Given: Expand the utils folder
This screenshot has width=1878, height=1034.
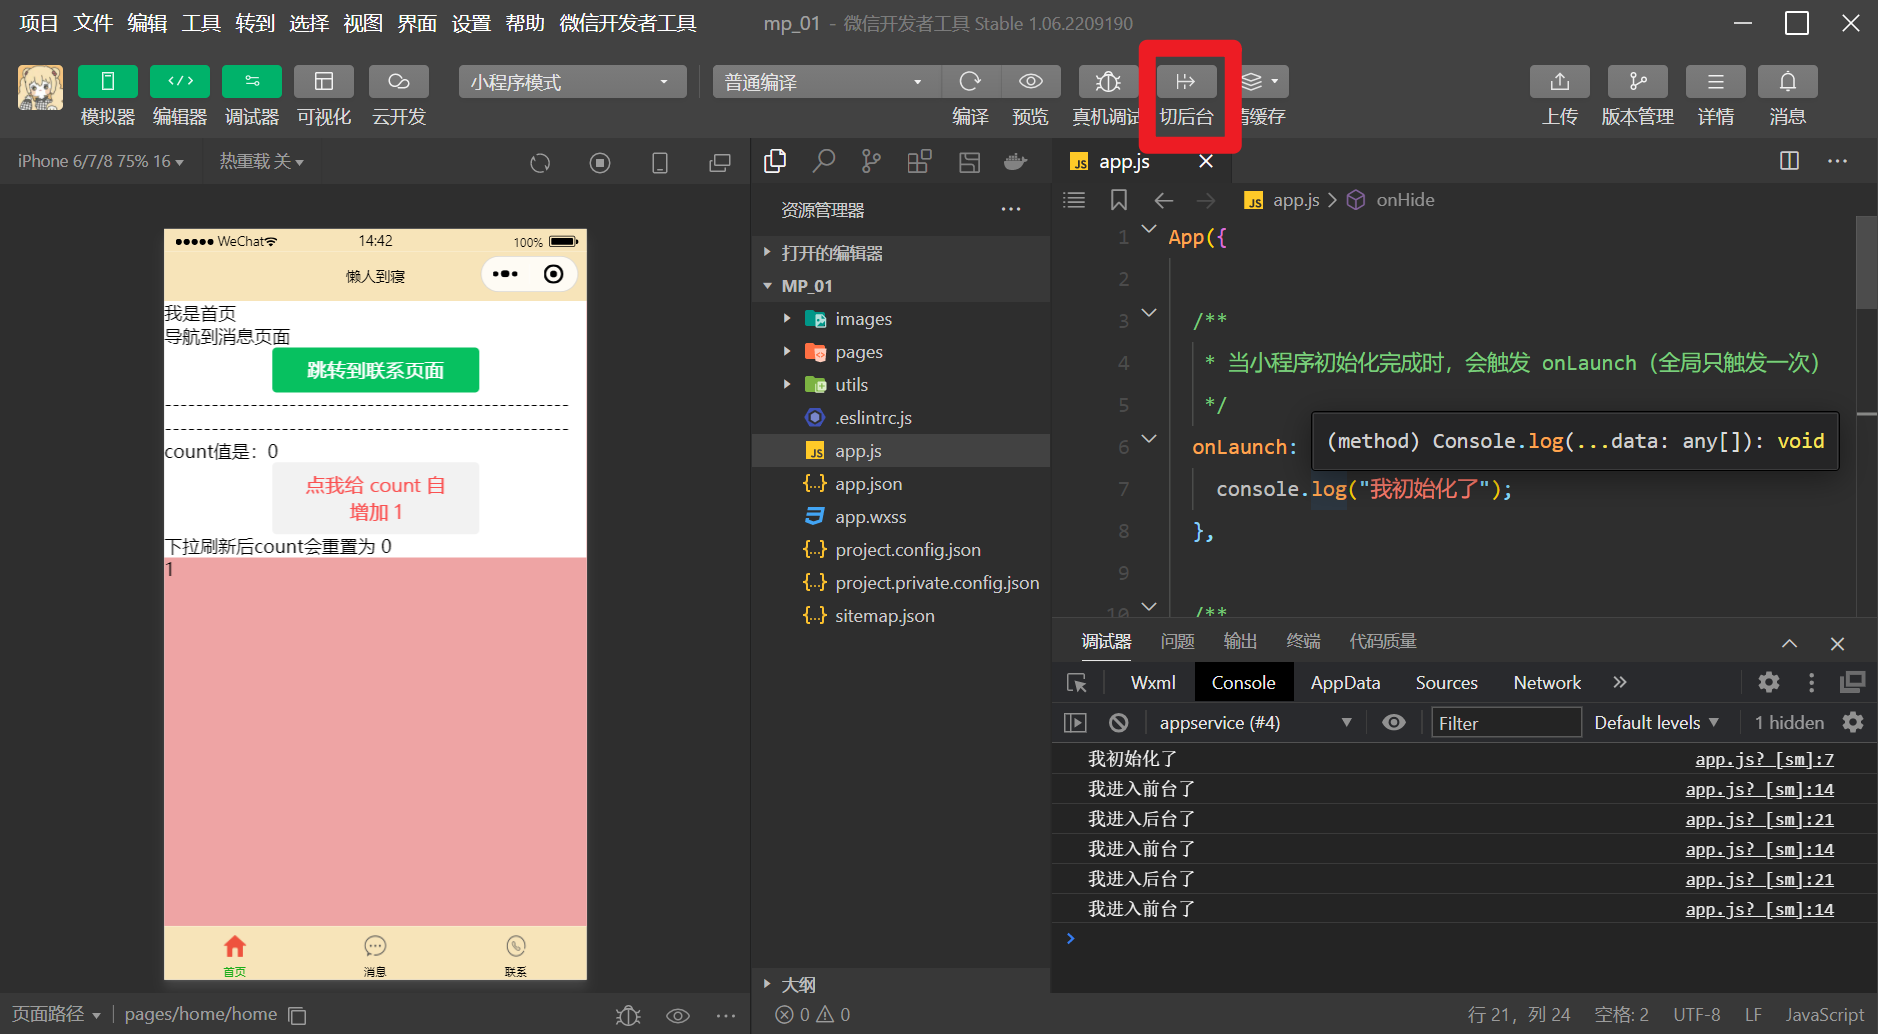Looking at the screenshot, I should [901, 385].
